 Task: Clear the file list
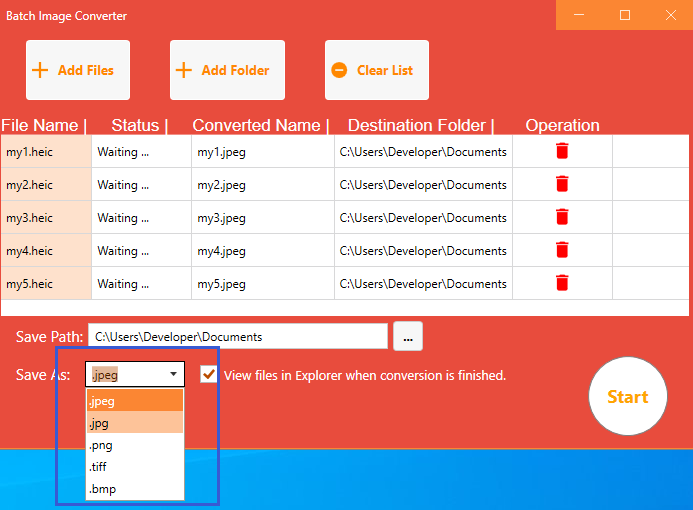(x=376, y=70)
